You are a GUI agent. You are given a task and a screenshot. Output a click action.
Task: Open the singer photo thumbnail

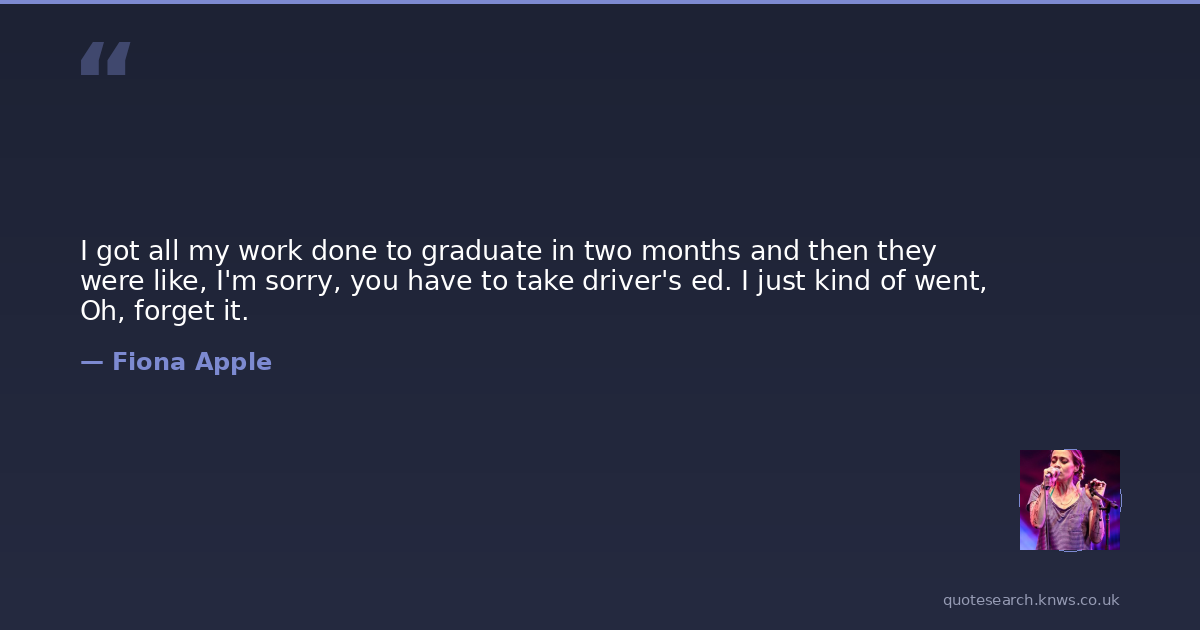coord(1069,500)
